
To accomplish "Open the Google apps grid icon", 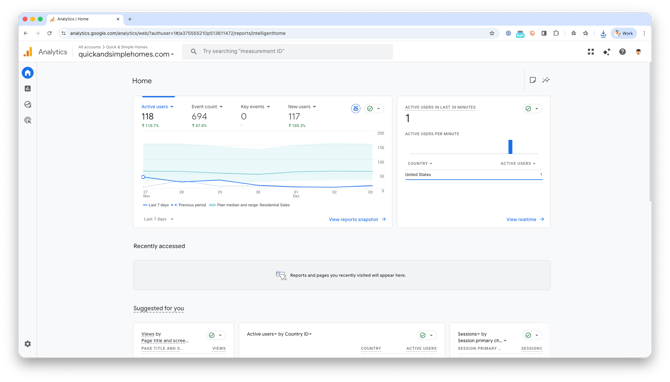I will point(591,52).
